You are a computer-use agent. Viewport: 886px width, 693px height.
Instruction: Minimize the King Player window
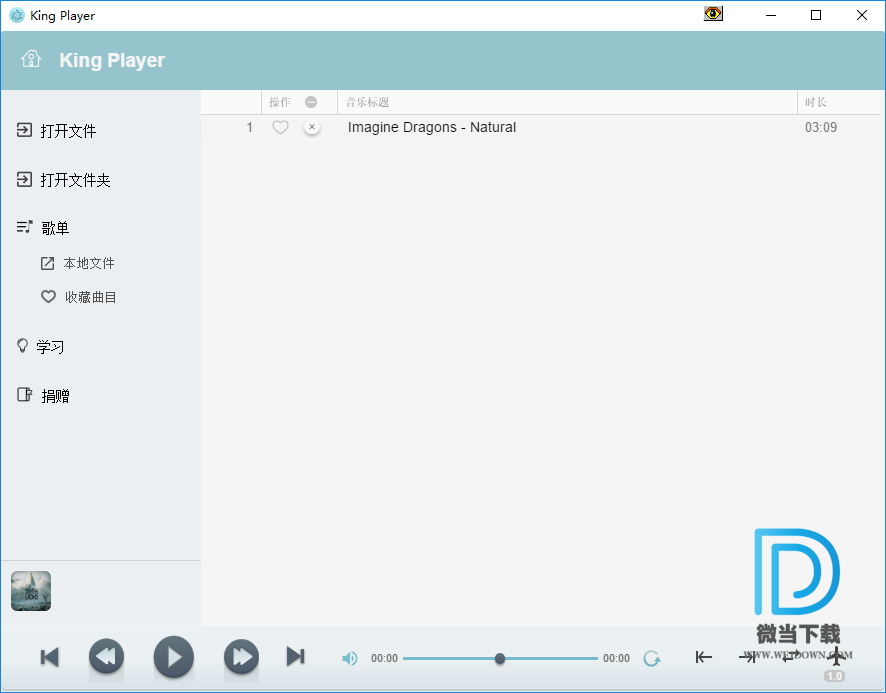tap(771, 15)
